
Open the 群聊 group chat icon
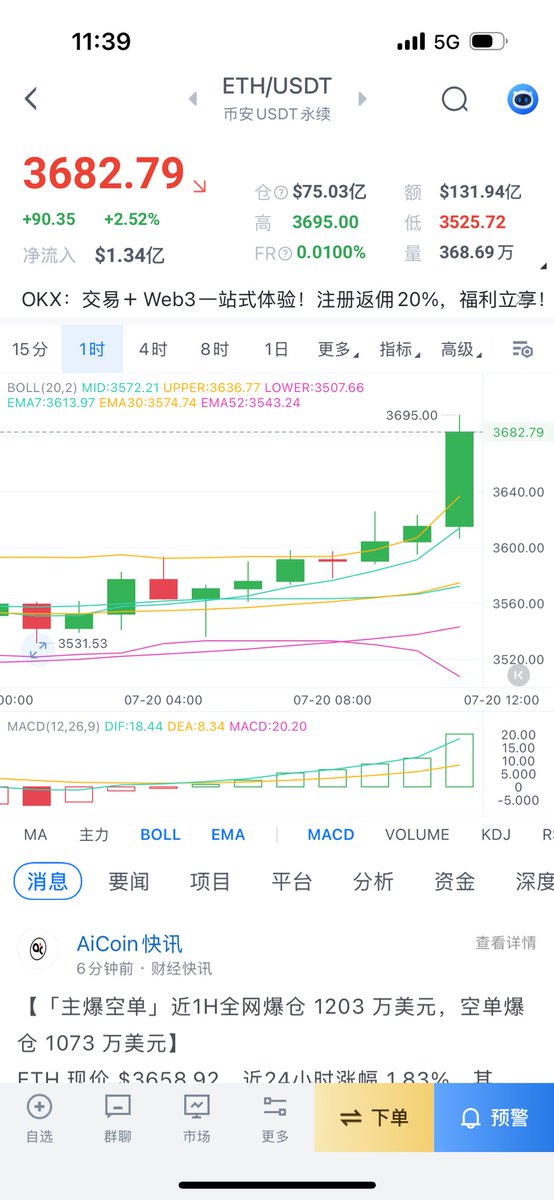[118, 1107]
